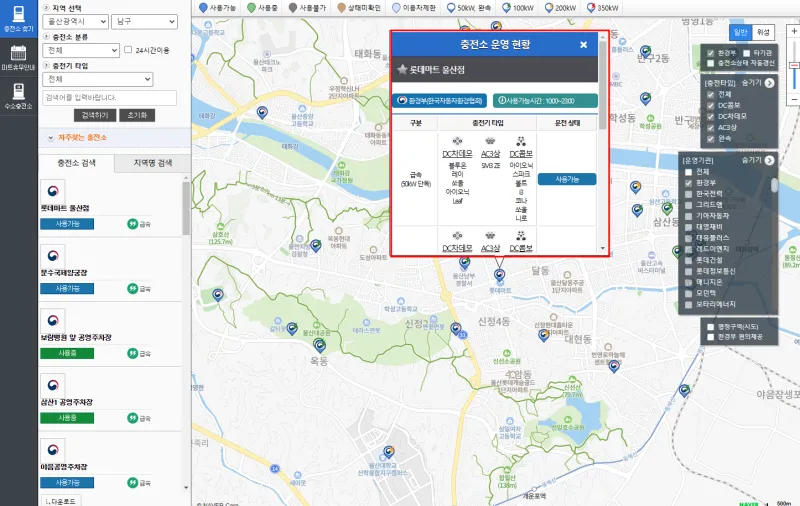The image size is (800, 506).
Task: Switch the map to 위성 view
Action: (x=763, y=32)
